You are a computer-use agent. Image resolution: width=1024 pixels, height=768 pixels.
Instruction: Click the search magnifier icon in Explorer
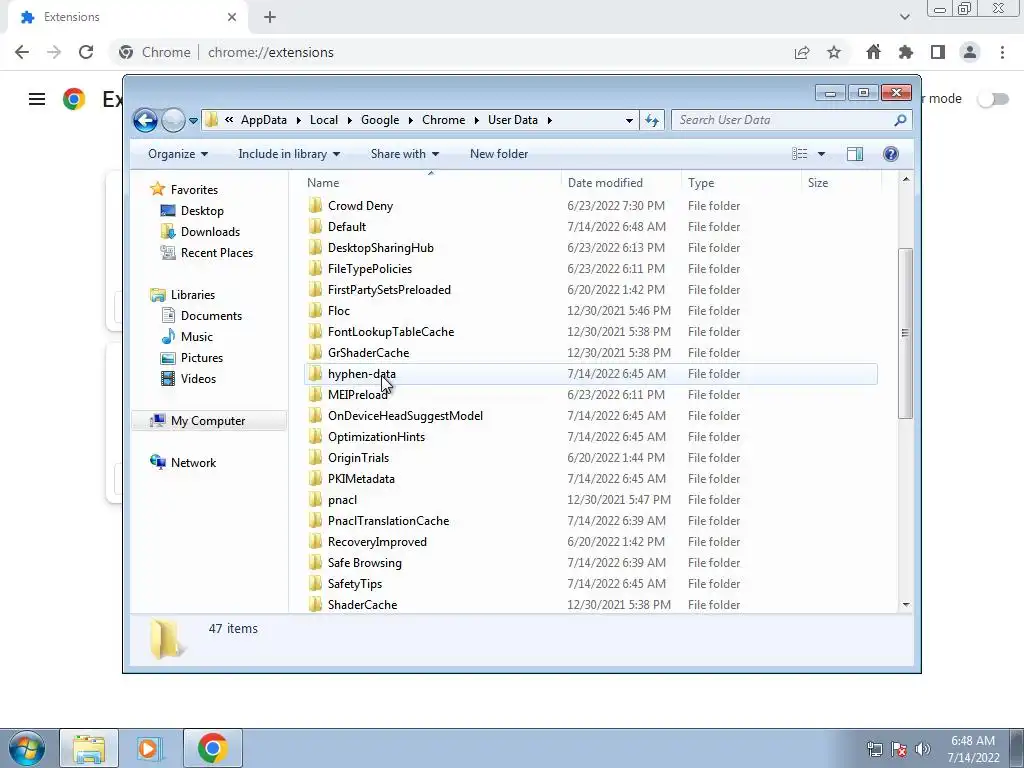pyautogui.click(x=900, y=120)
